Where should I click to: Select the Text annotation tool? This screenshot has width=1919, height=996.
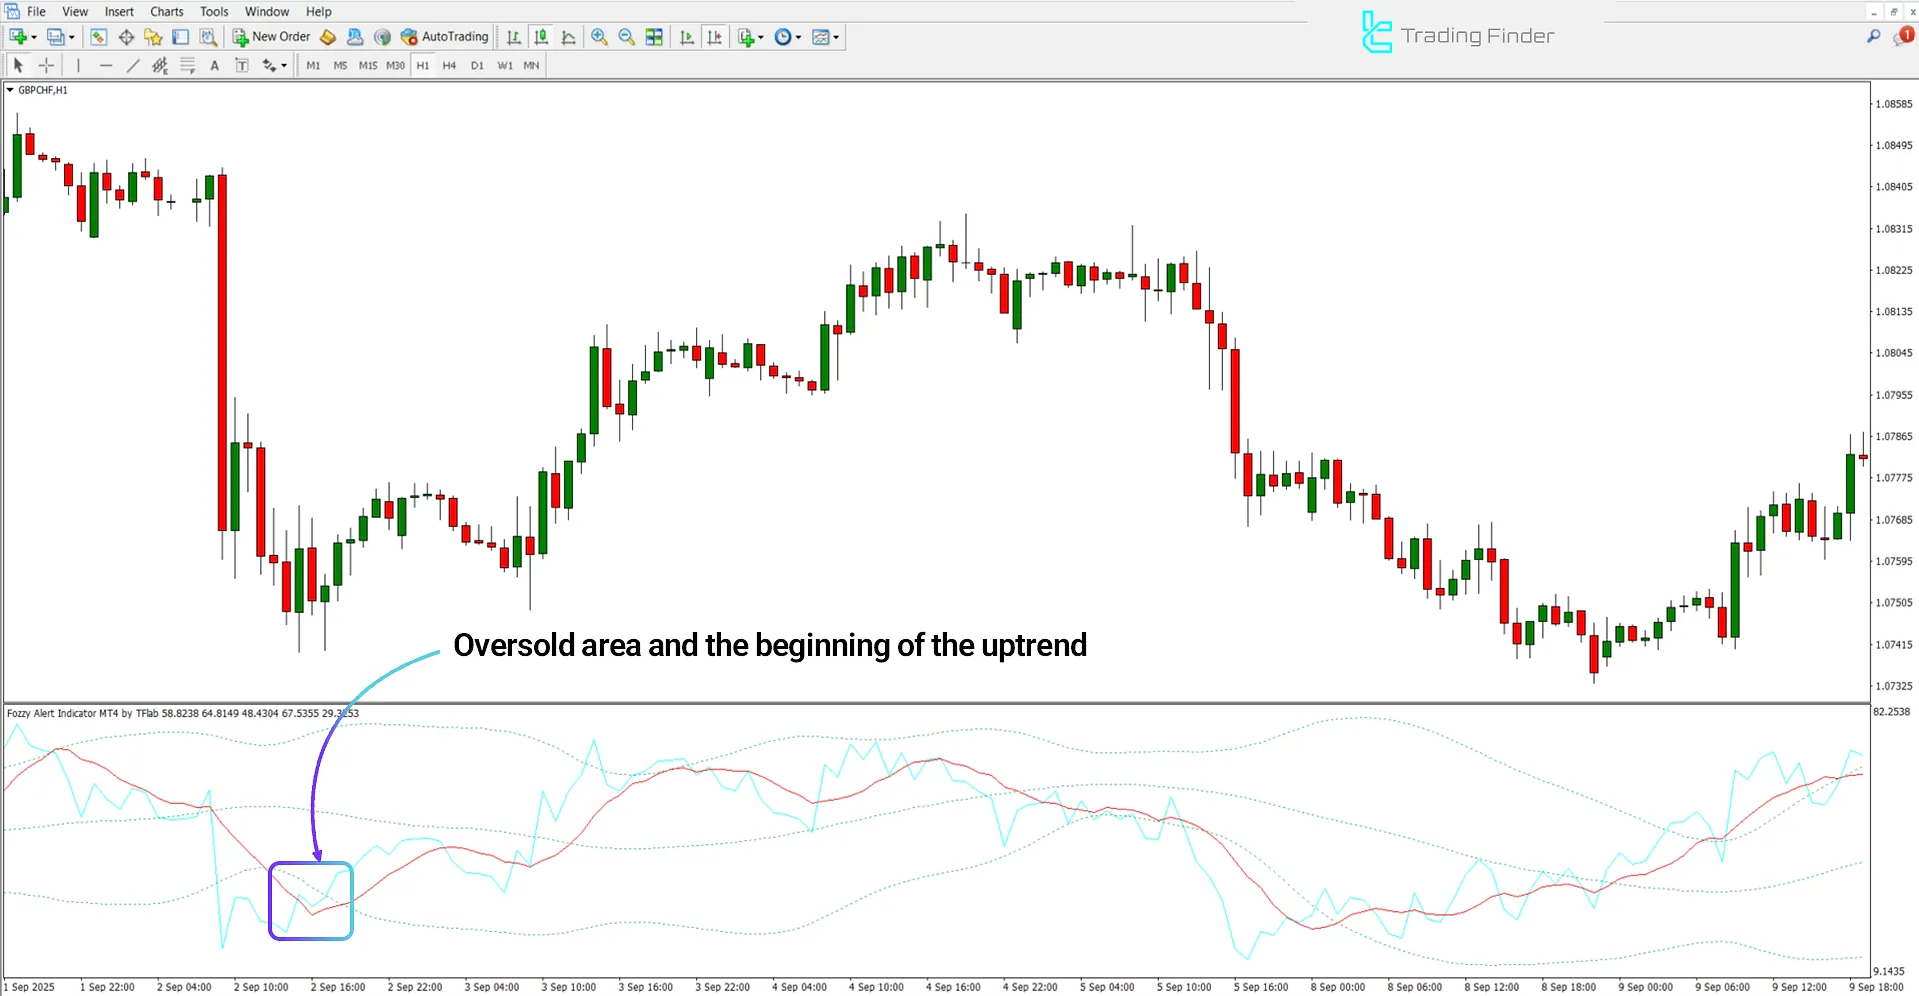click(x=214, y=65)
